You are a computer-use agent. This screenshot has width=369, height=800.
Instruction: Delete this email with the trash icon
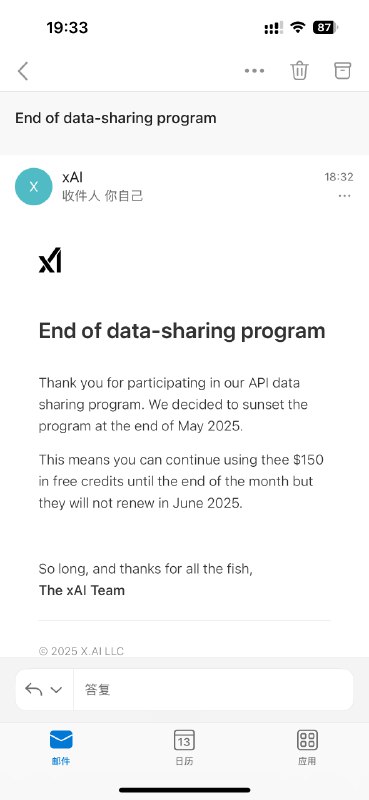tap(300, 70)
